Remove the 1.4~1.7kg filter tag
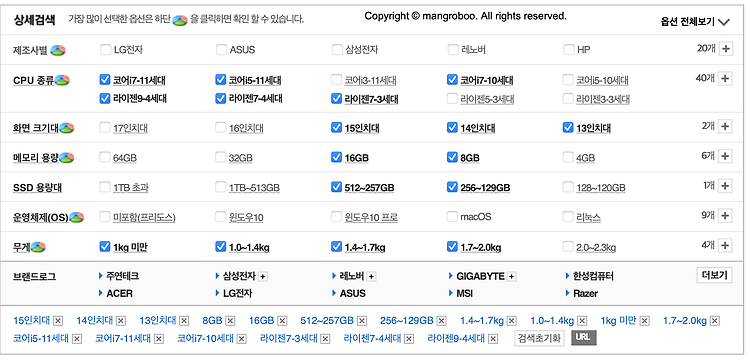This screenshot has height=360, width=750. (x=512, y=321)
